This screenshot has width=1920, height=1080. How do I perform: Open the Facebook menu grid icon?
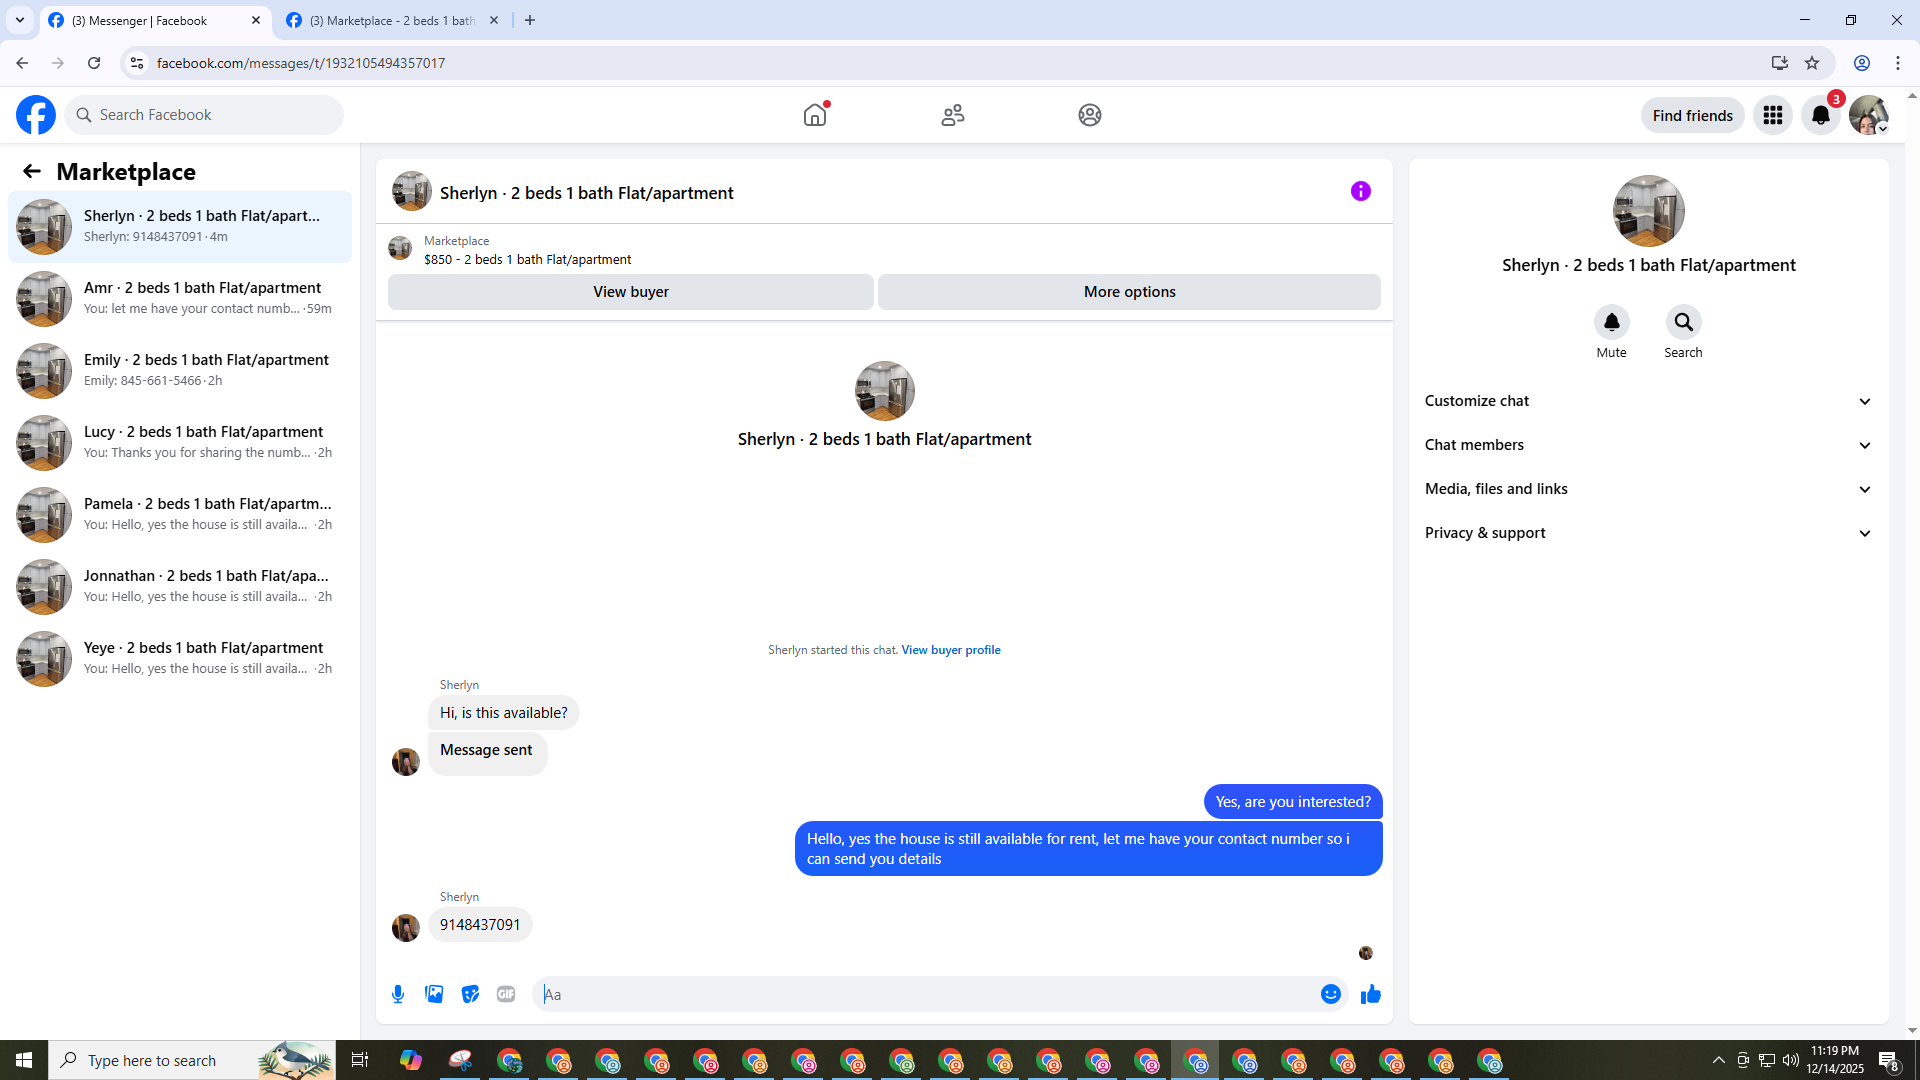(1772, 115)
